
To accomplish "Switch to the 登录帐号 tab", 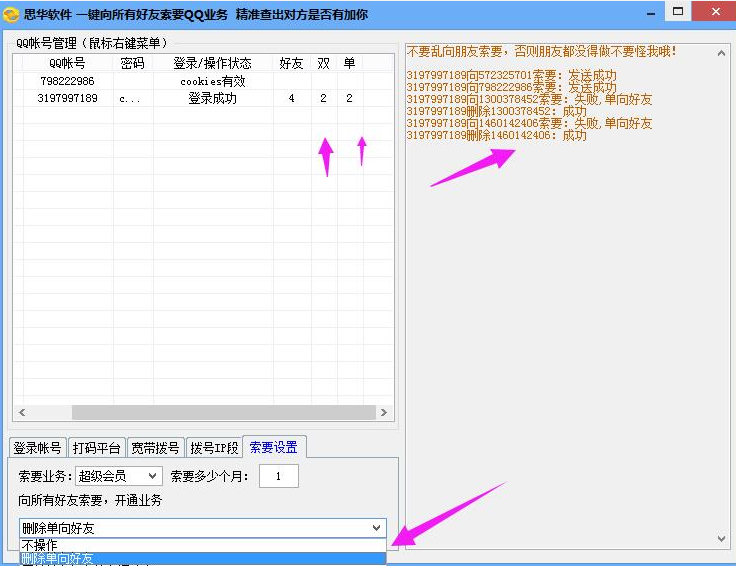I will (38, 448).
